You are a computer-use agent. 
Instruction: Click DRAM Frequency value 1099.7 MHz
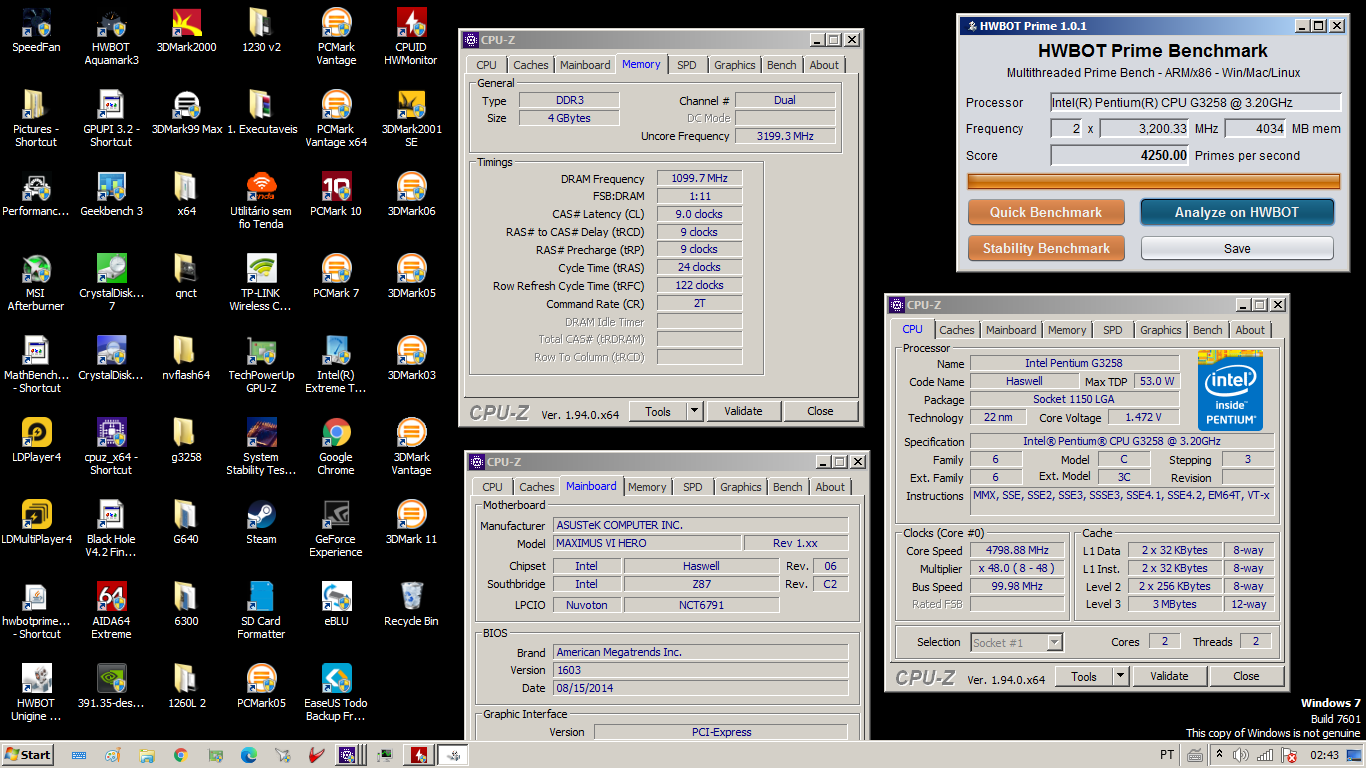pos(699,178)
